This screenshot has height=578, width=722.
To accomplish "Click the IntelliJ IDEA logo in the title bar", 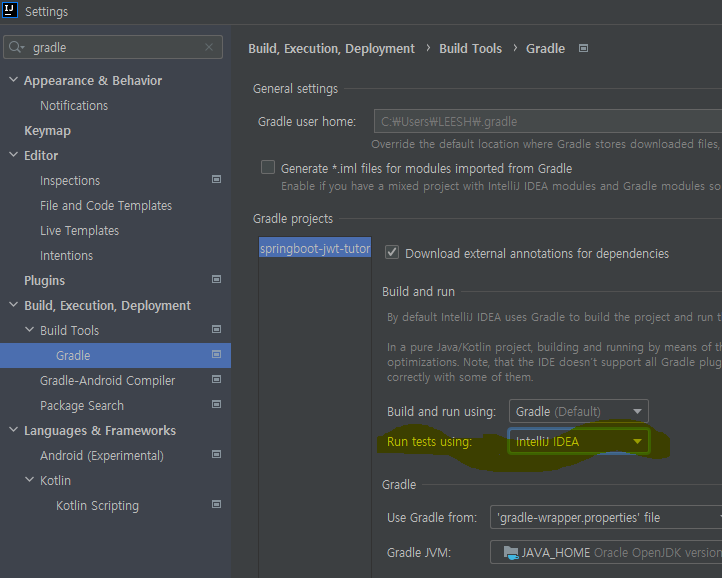I will pos(9,10).
